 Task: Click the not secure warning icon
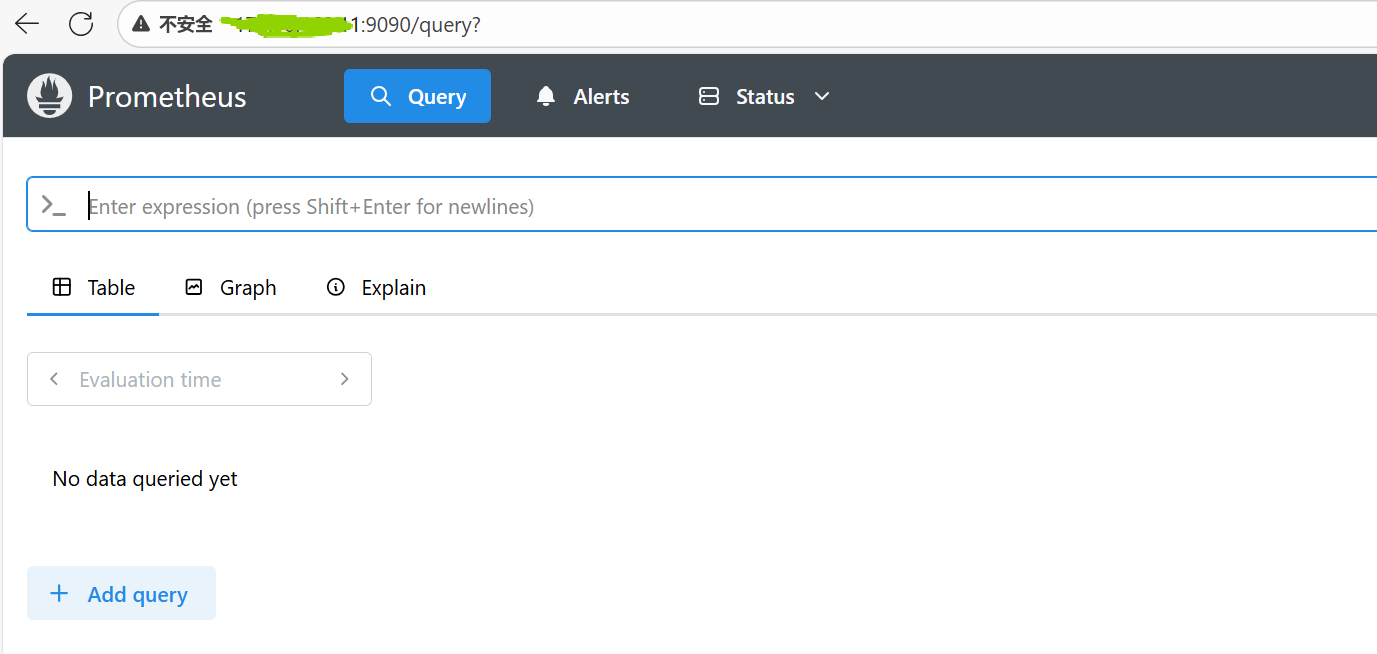pos(141,25)
